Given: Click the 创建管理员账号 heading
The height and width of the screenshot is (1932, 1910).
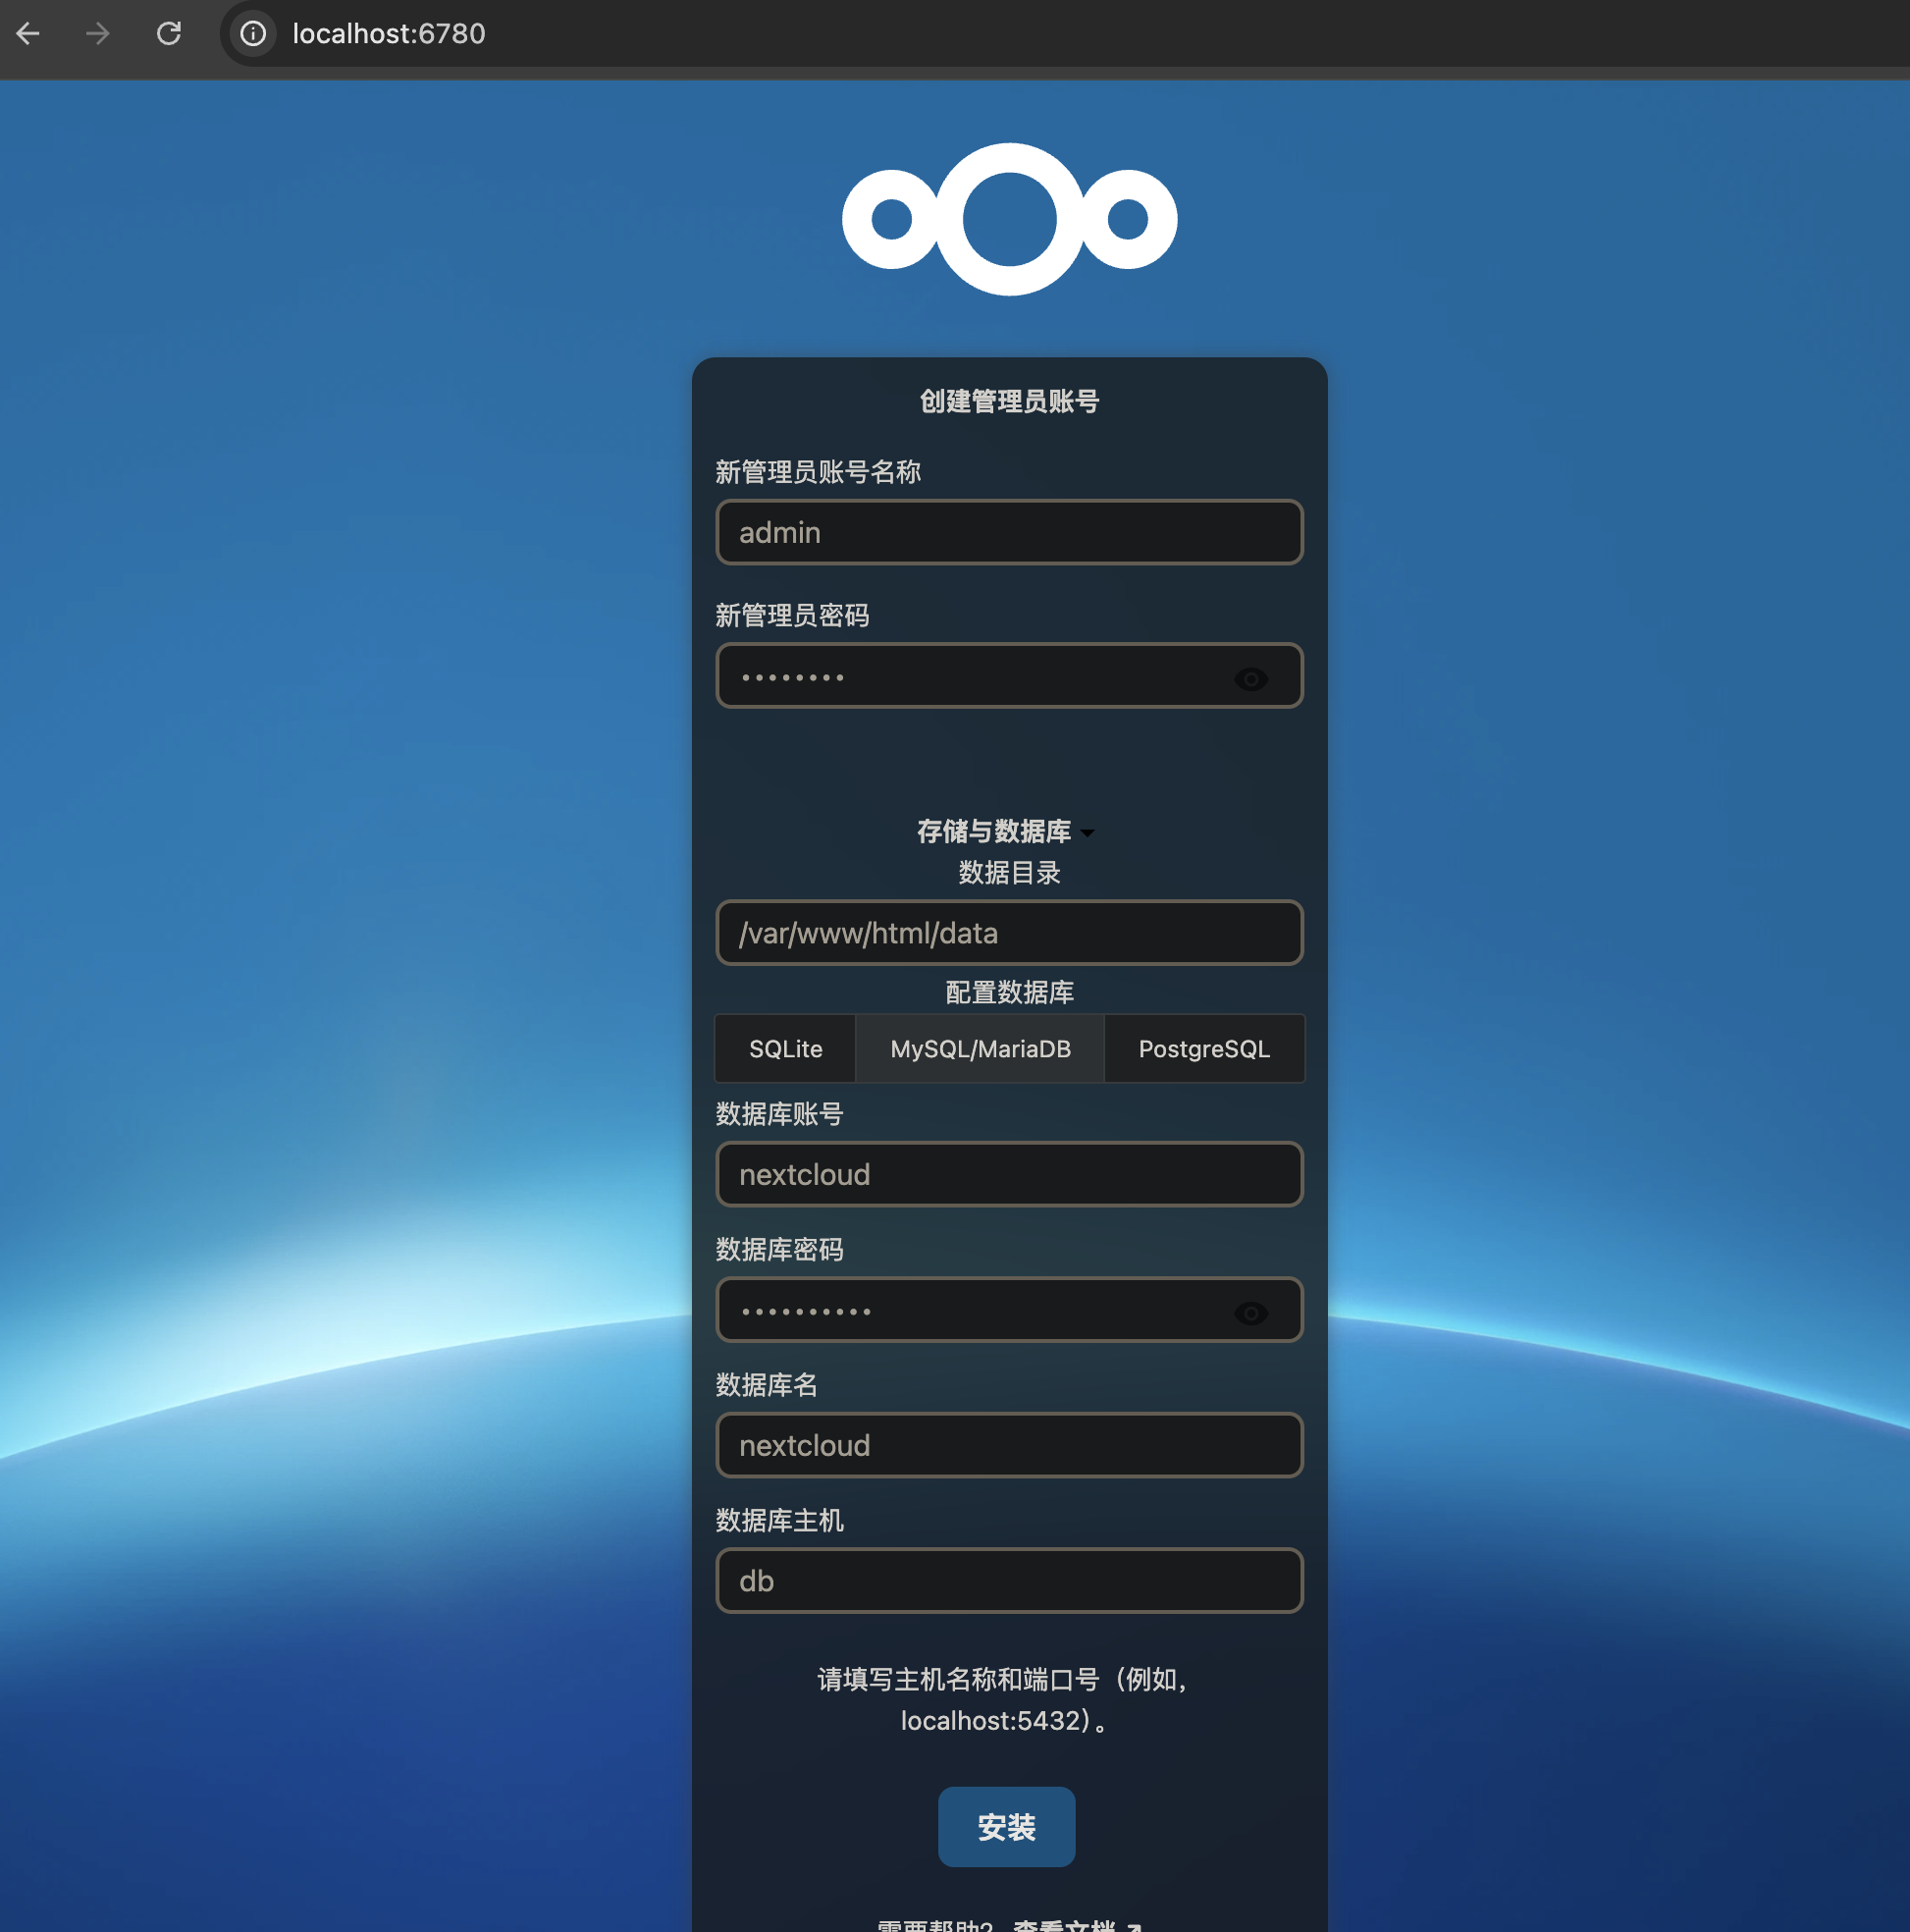Looking at the screenshot, I should [x=1009, y=401].
